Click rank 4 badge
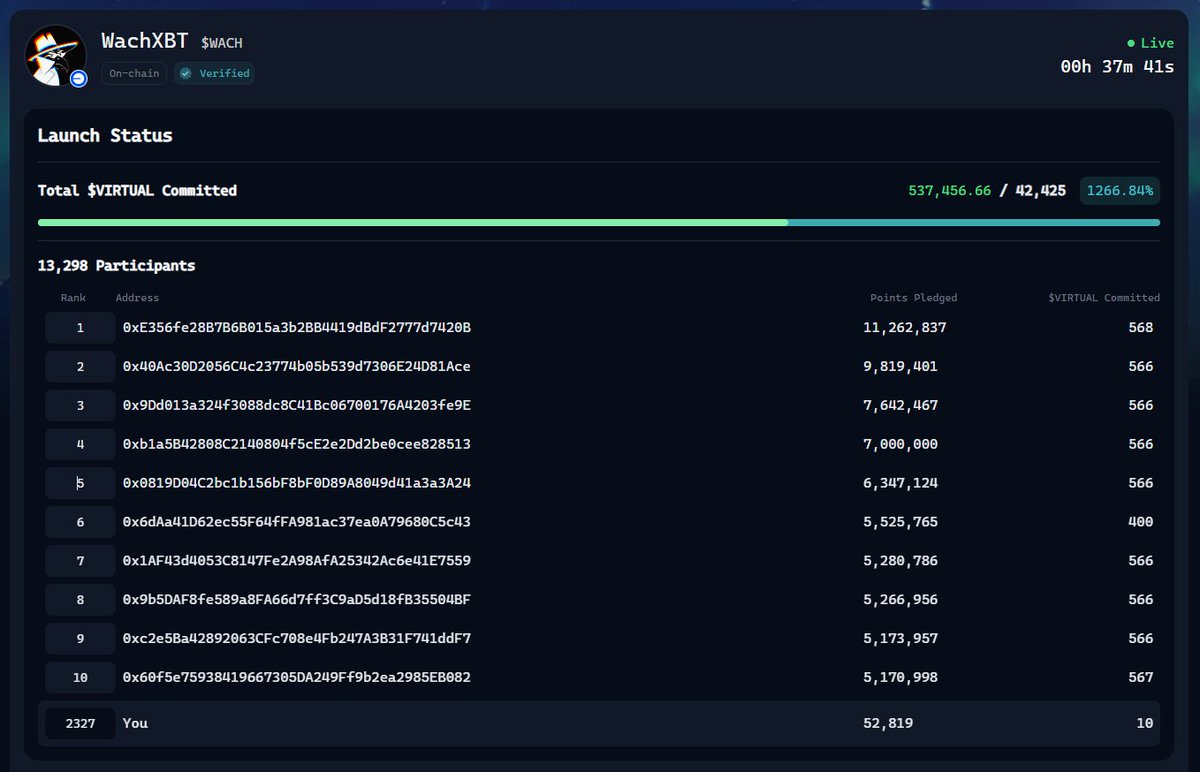This screenshot has width=1200, height=772. click(80, 444)
